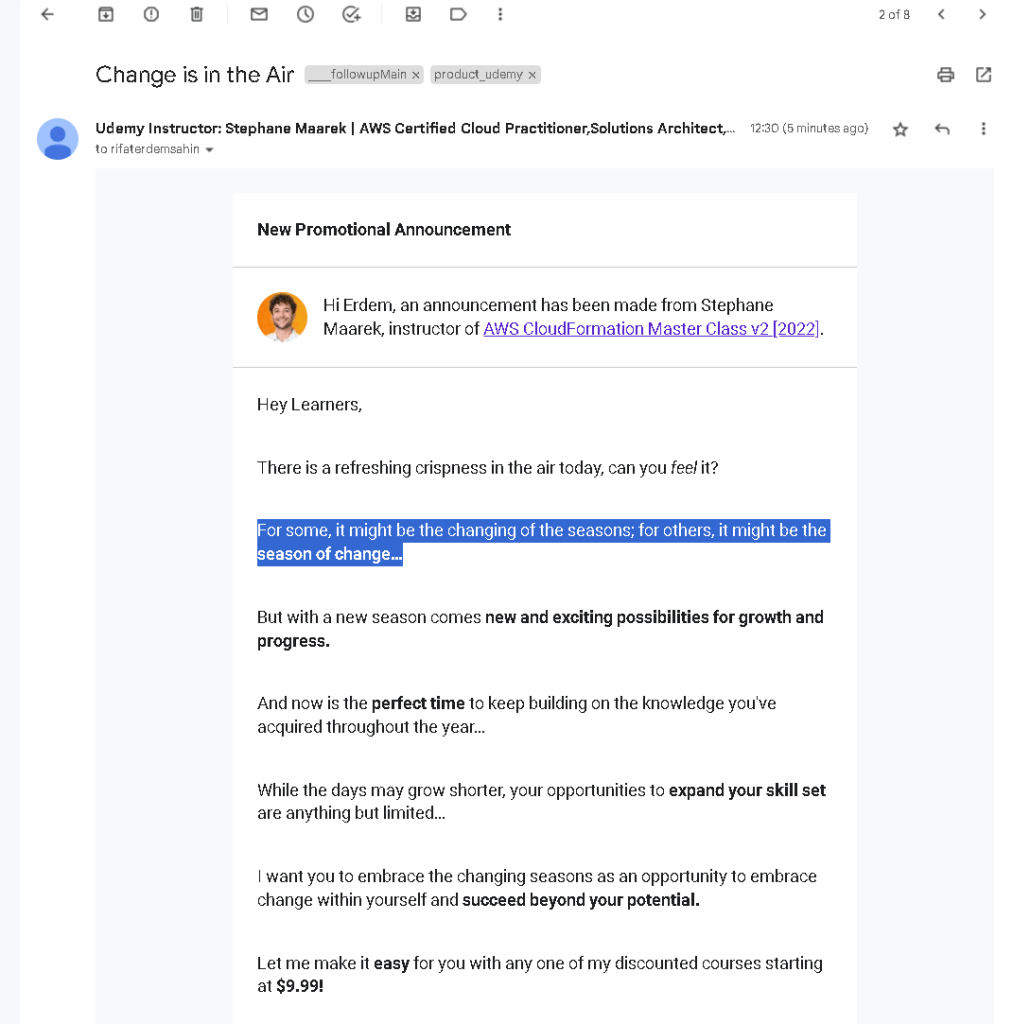
Task: Mark email as unread
Action: 259,14
